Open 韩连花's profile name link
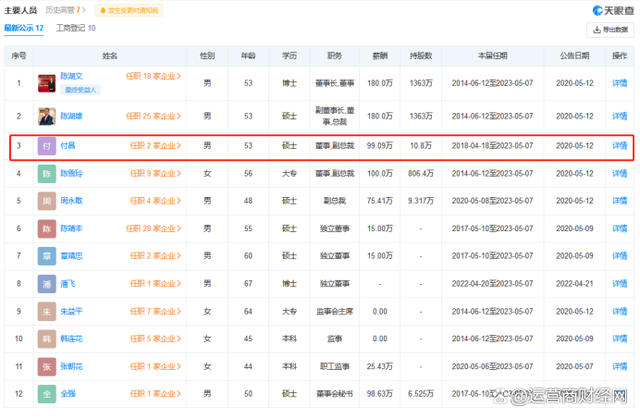The width and height of the screenshot is (640, 419). tap(71, 339)
